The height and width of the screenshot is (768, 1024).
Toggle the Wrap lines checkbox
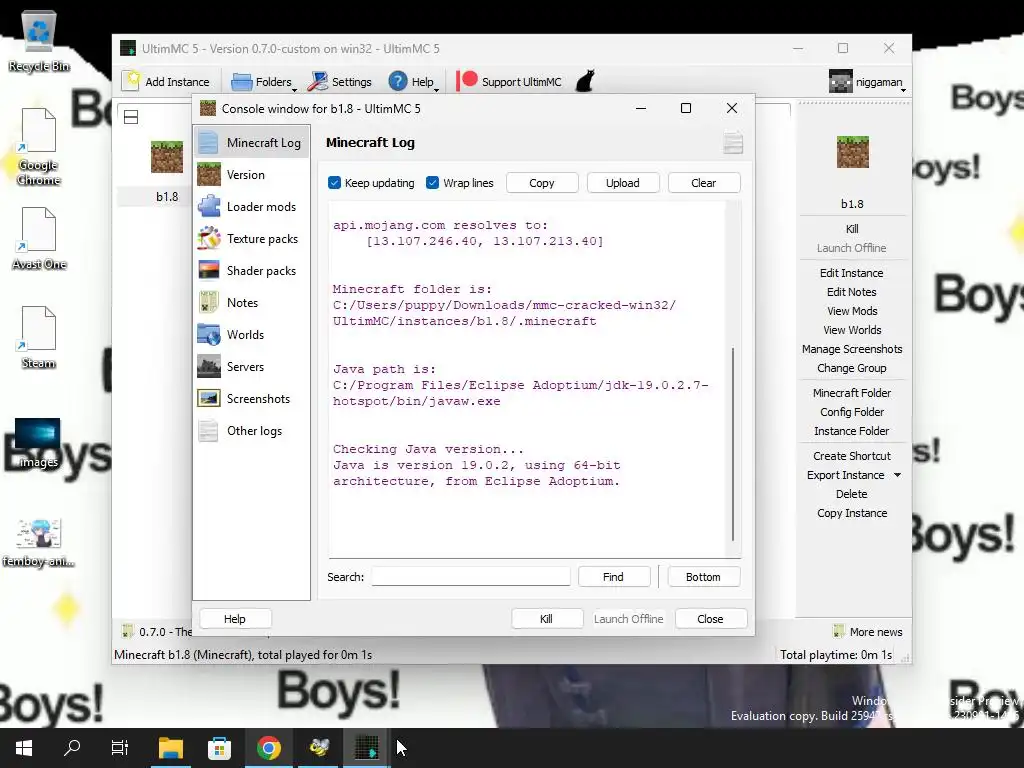(432, 183)
